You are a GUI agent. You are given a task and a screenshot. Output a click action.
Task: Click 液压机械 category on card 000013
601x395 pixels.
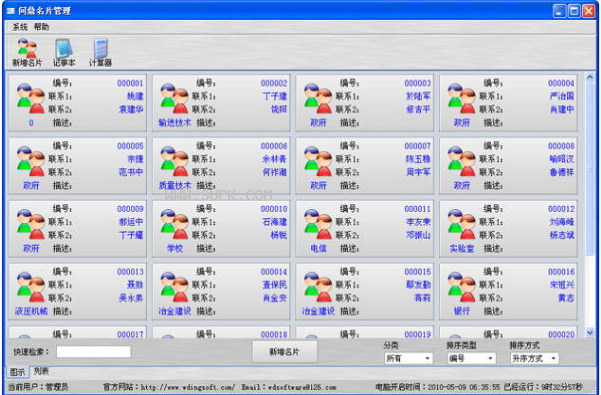[31, 311]
